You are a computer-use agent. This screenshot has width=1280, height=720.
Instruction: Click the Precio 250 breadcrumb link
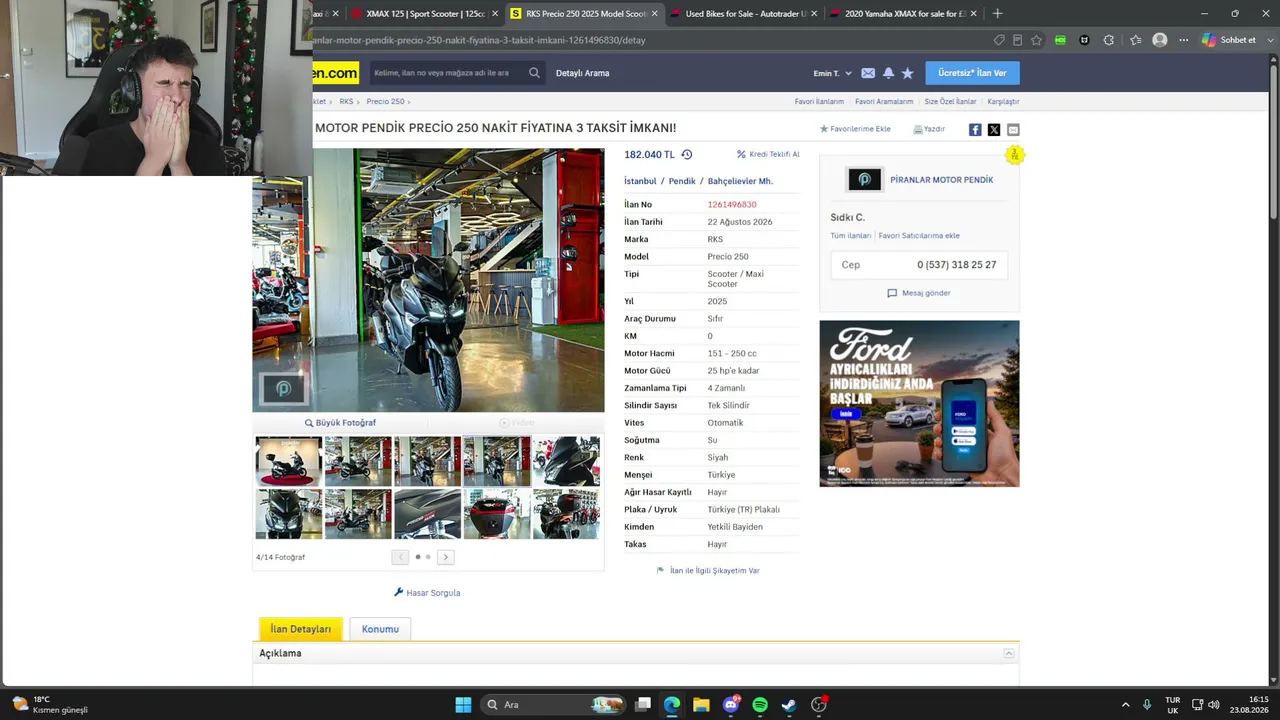click(385, 102)
